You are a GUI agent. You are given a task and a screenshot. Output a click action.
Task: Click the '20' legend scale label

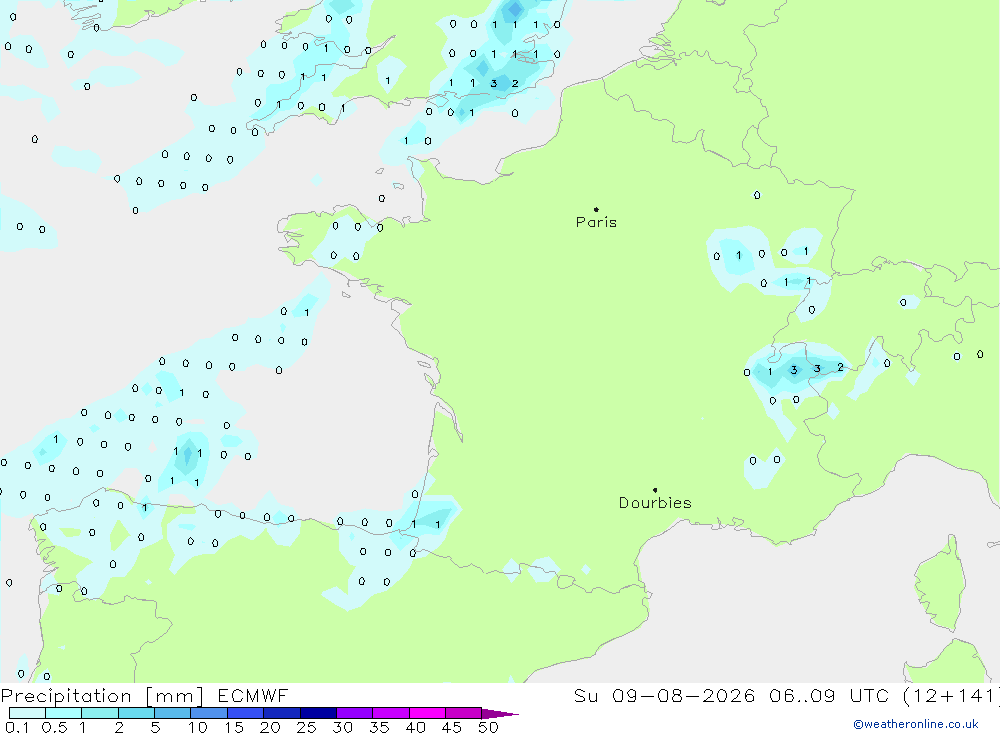coord(270,727)
